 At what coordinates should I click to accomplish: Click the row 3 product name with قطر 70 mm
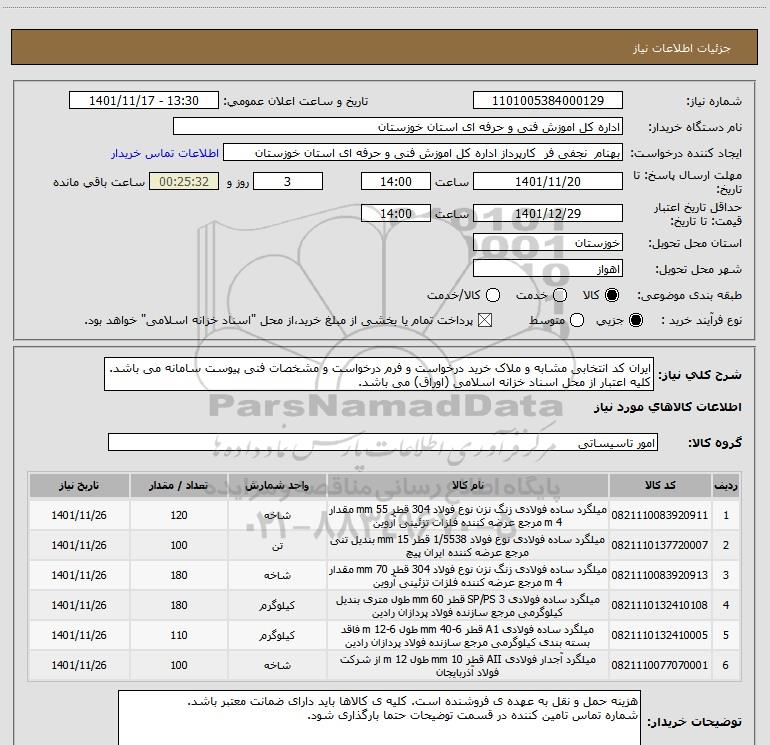tap(468, 576)
